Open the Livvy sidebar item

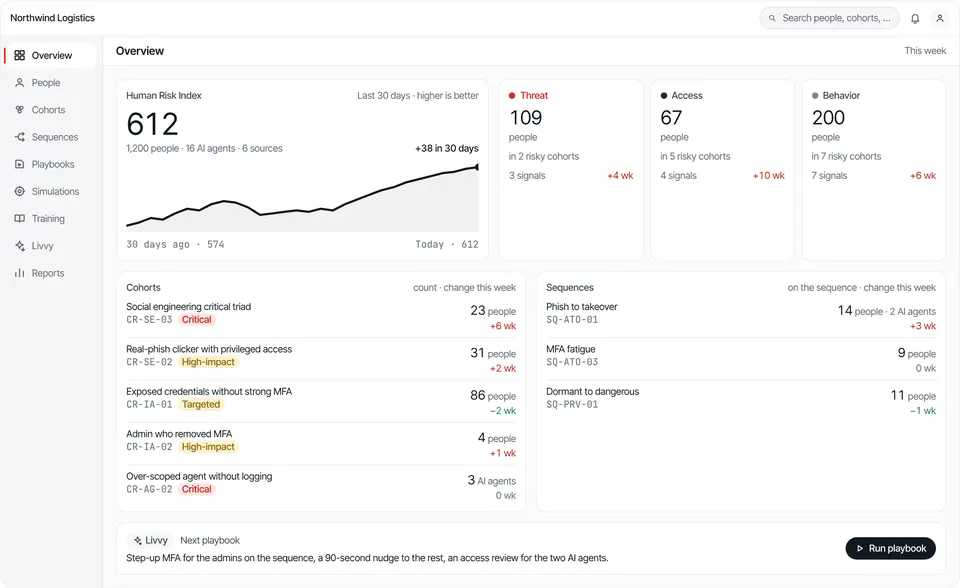point(50,246)
